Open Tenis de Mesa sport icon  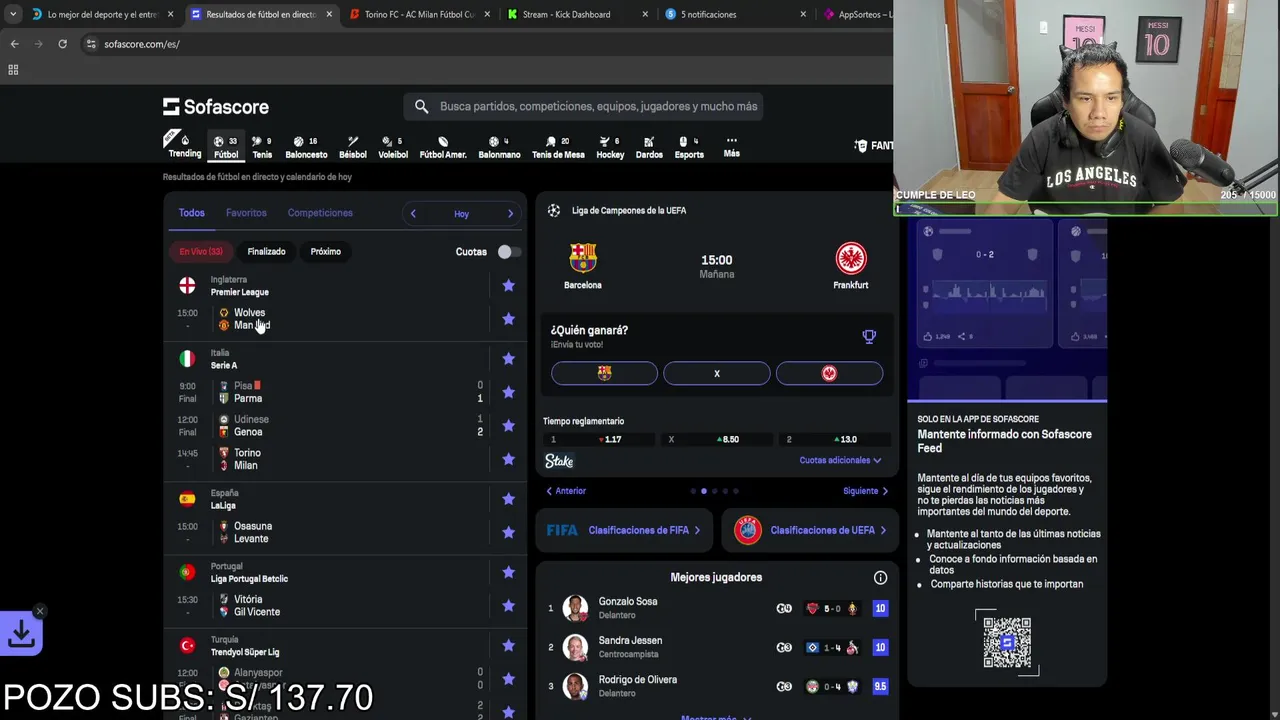pos(558,146)
